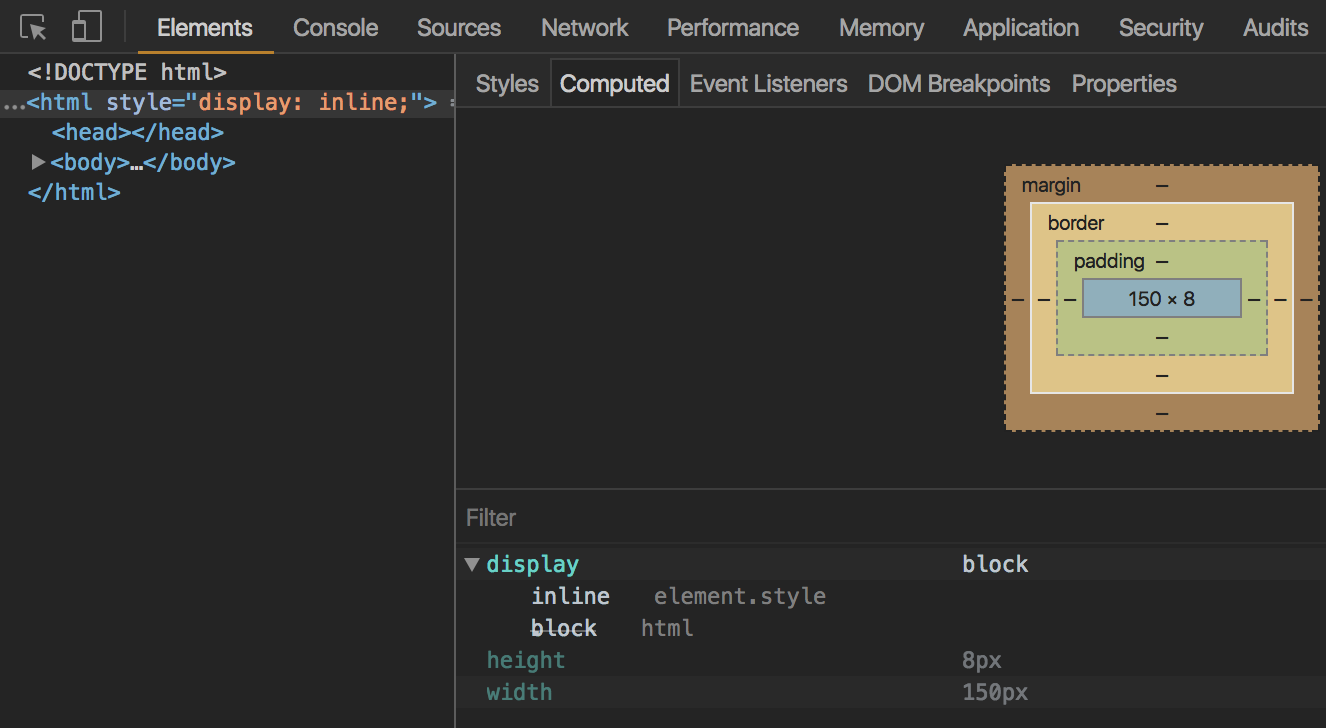
Task: Go to the Performance tab
Action: pyautogui.click(x=732, y=28)
